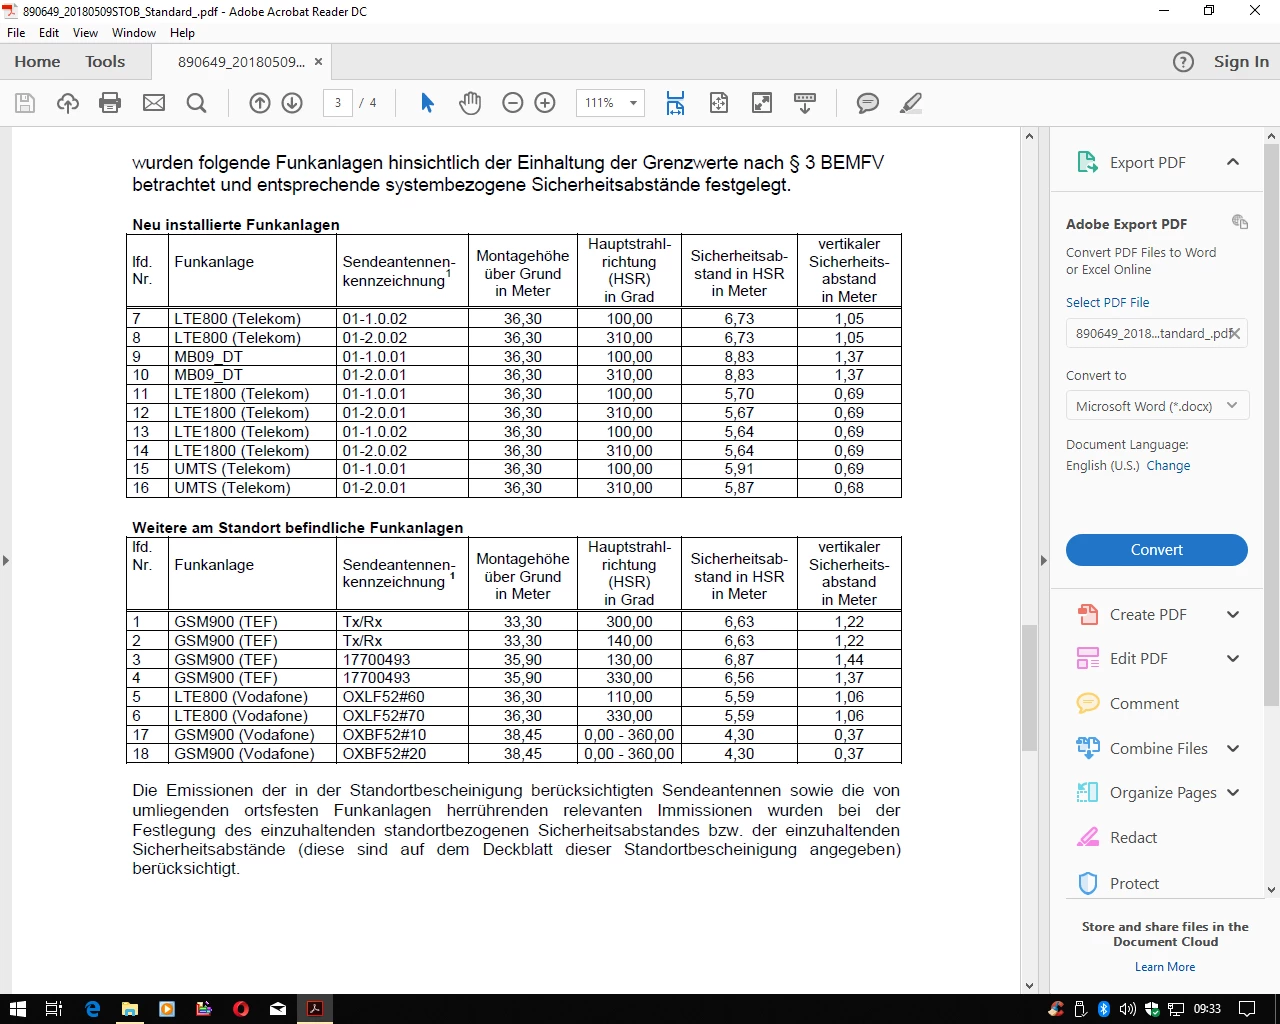1280x1024 pixels.
Task: Open the View menu
Action: tap(85, 33)
